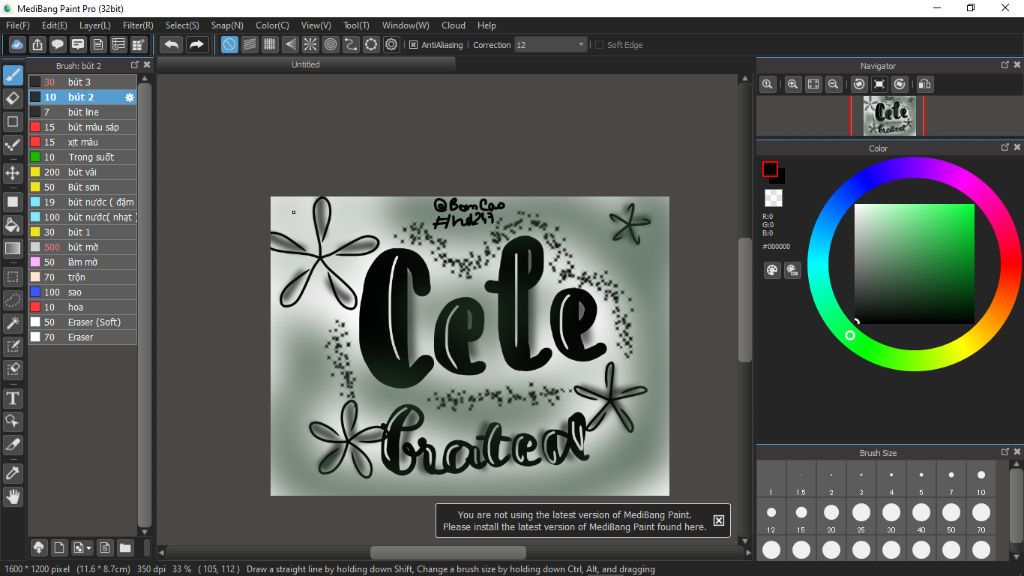Turn off snap with the Snap Off button
1024x576 pixels.
229,45
